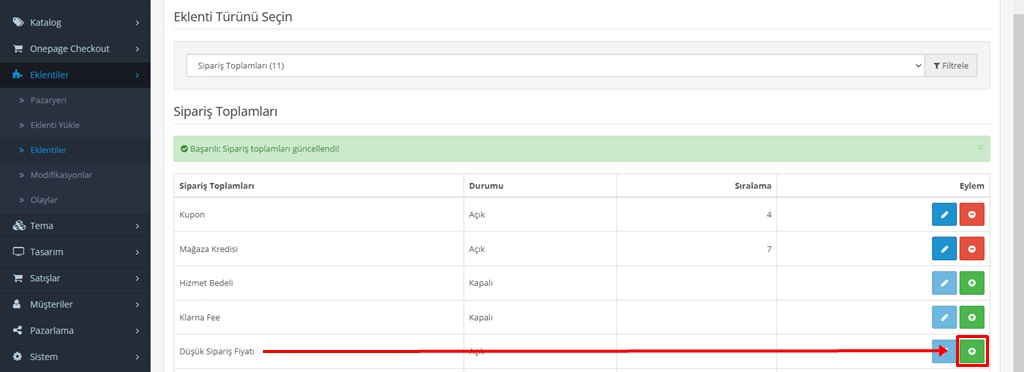The width and height of the screenshot is (1024, 372).
Task: Expand the Onepage Checkout menu
Action: pos(75,49)
